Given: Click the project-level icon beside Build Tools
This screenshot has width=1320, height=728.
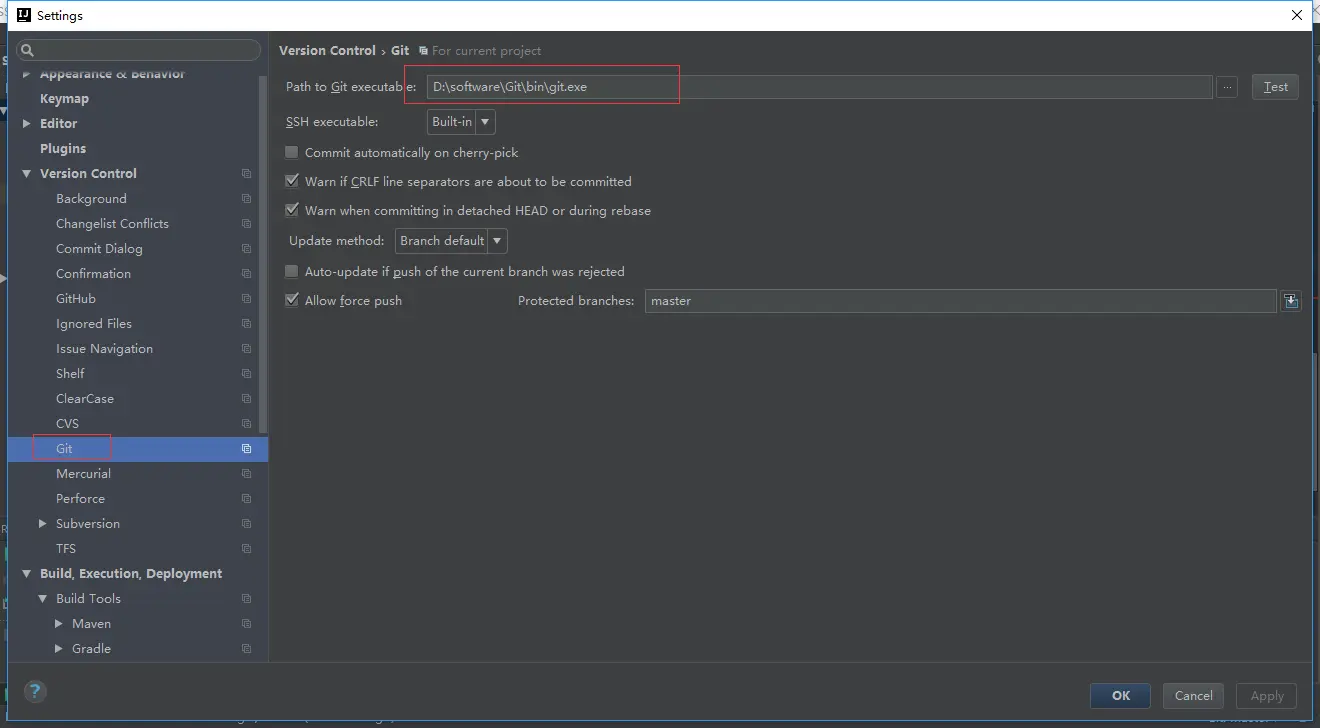Looking at the screenshot, I should pos(246,599).
